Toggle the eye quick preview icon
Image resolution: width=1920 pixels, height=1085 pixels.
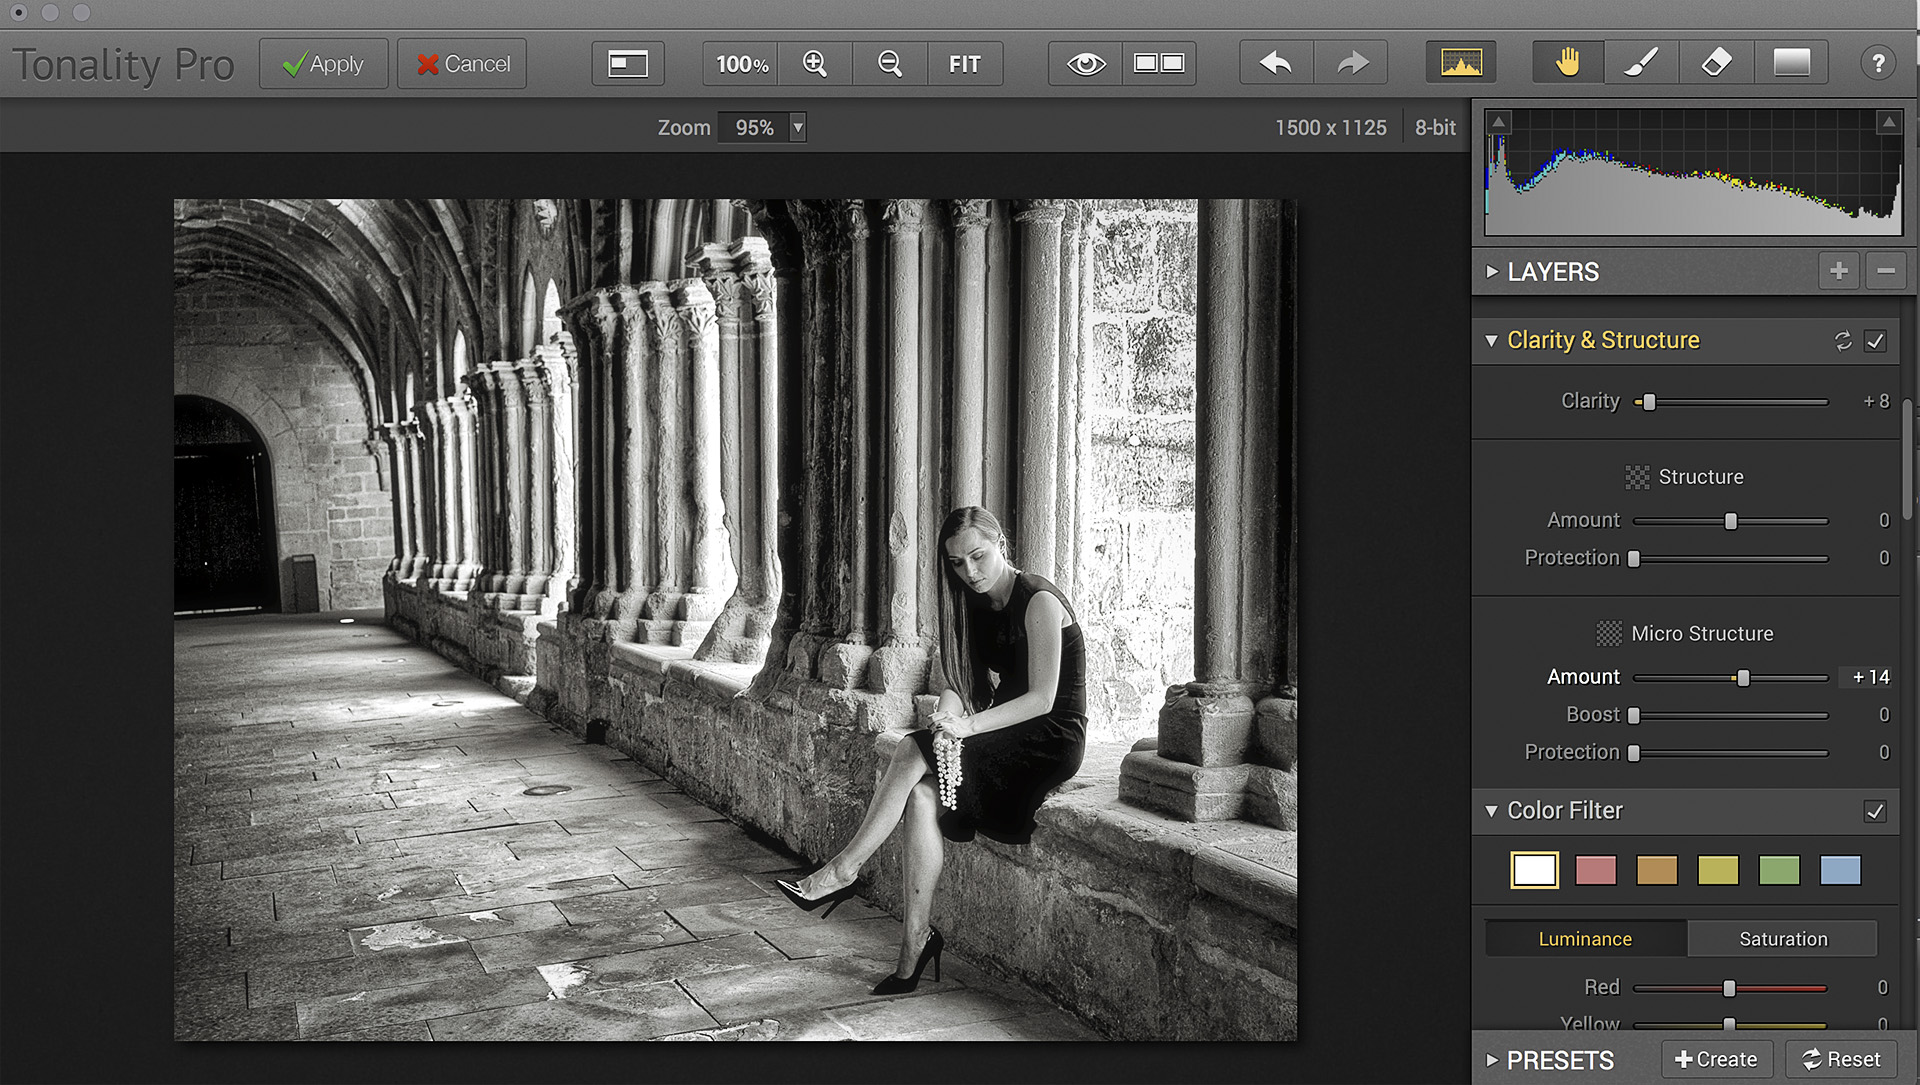1085,64
